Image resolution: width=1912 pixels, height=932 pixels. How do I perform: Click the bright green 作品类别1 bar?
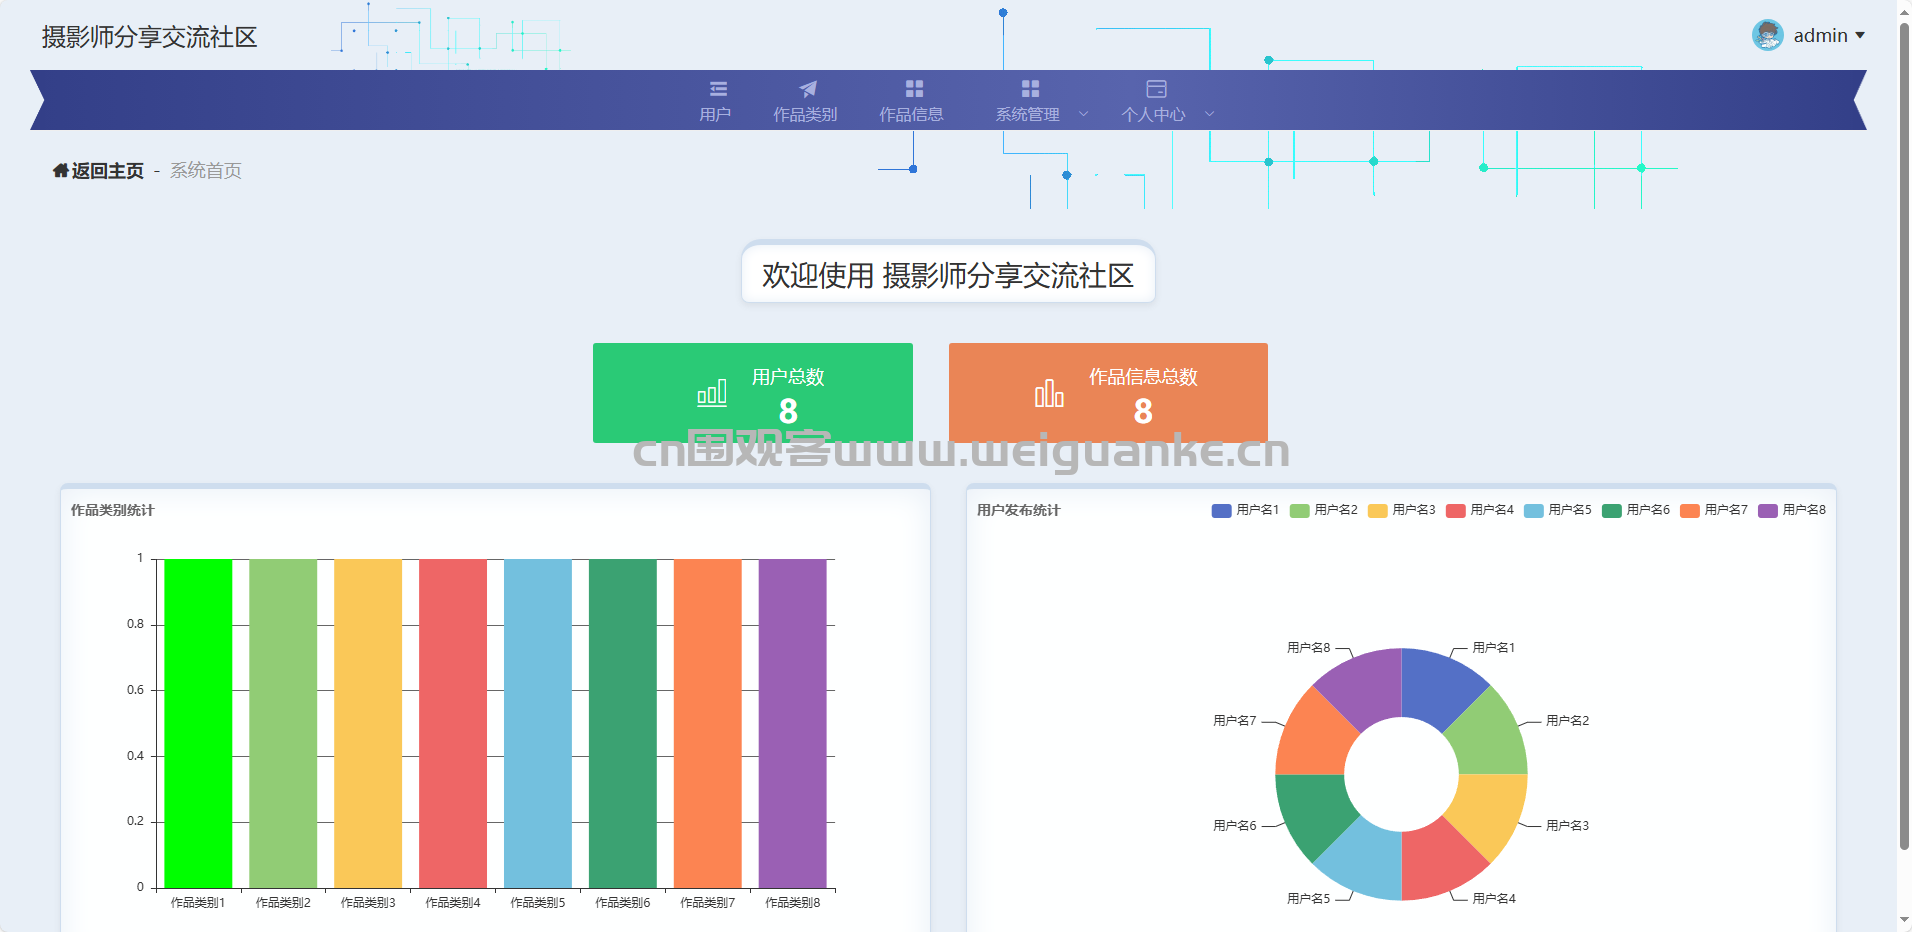pos(198,723)
